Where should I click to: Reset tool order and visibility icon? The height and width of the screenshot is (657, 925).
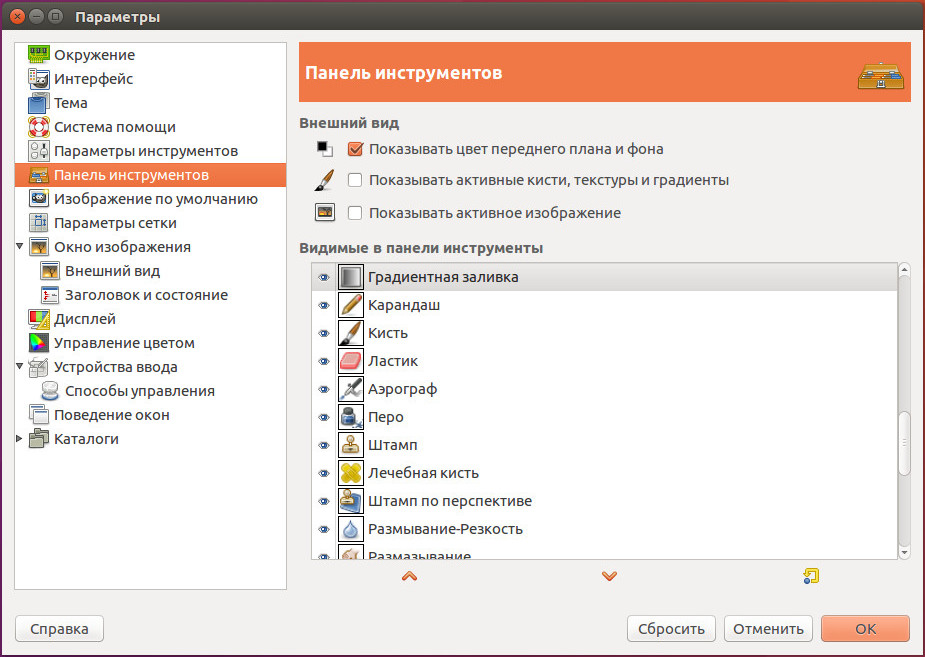click(811, 576)
